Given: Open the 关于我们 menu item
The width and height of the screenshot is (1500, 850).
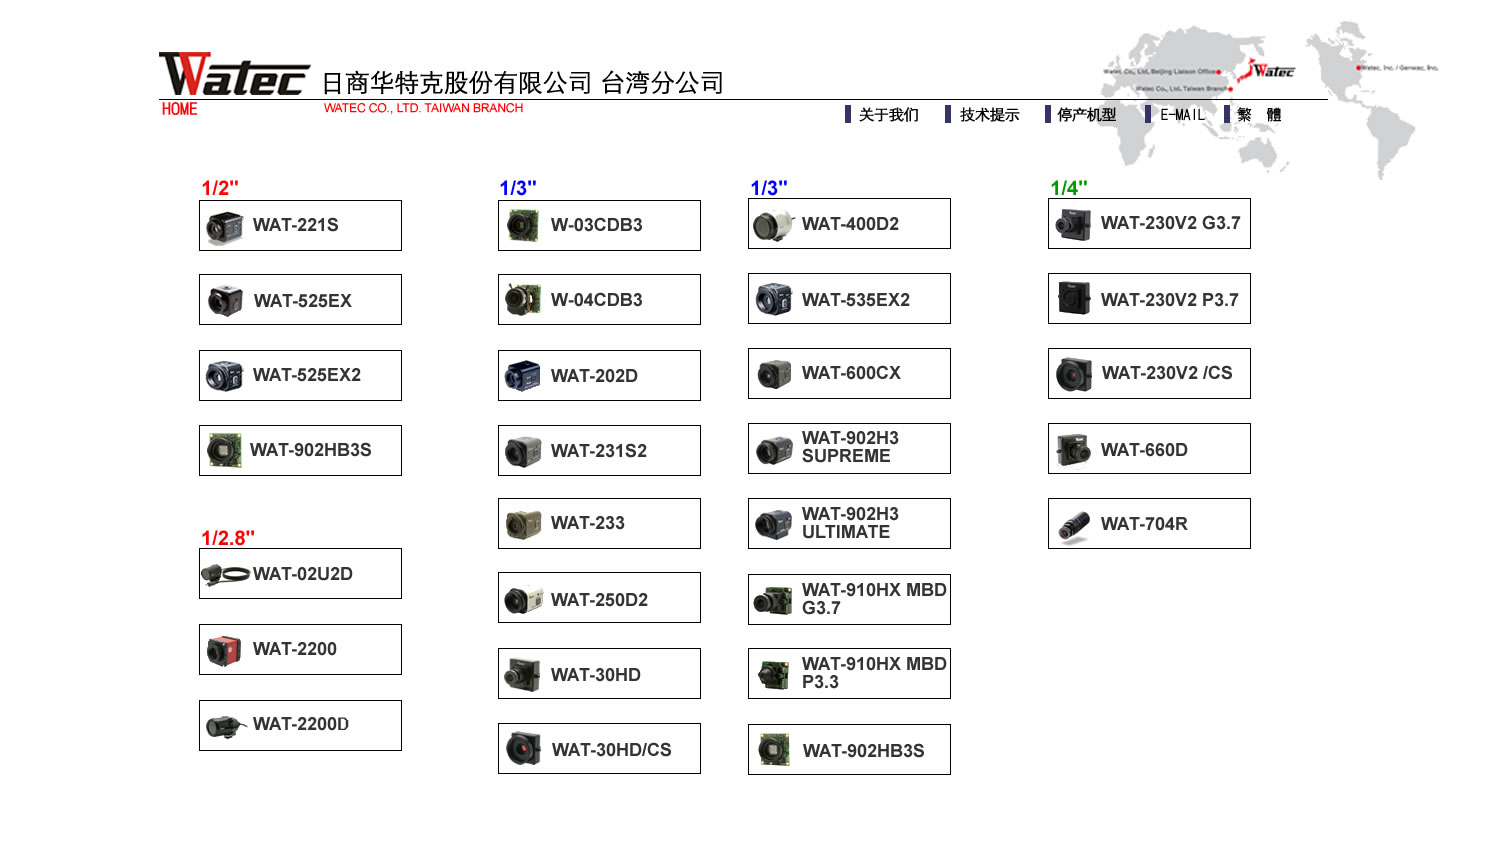Looking at the screenshot, I should [888, 115].
